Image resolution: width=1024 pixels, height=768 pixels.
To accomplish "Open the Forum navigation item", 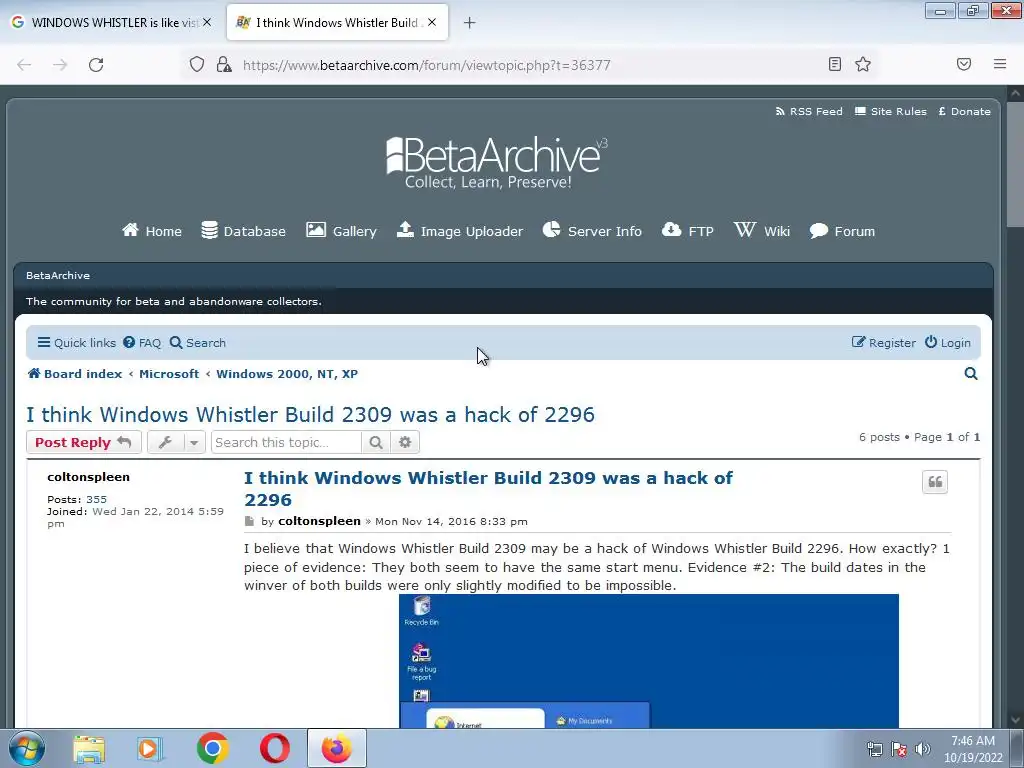I will (842, 231).
